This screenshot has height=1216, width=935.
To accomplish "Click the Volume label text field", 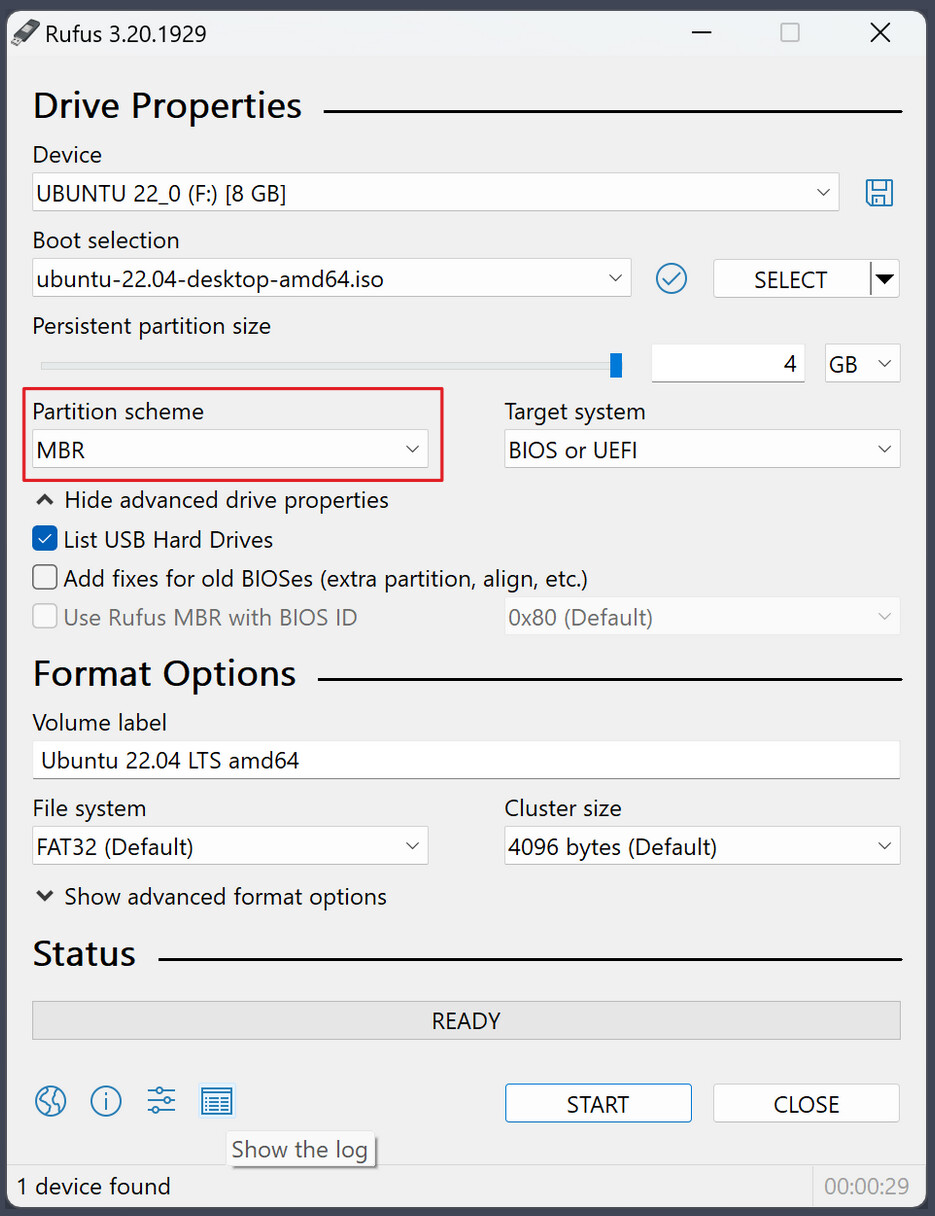I will coord(466,761).
